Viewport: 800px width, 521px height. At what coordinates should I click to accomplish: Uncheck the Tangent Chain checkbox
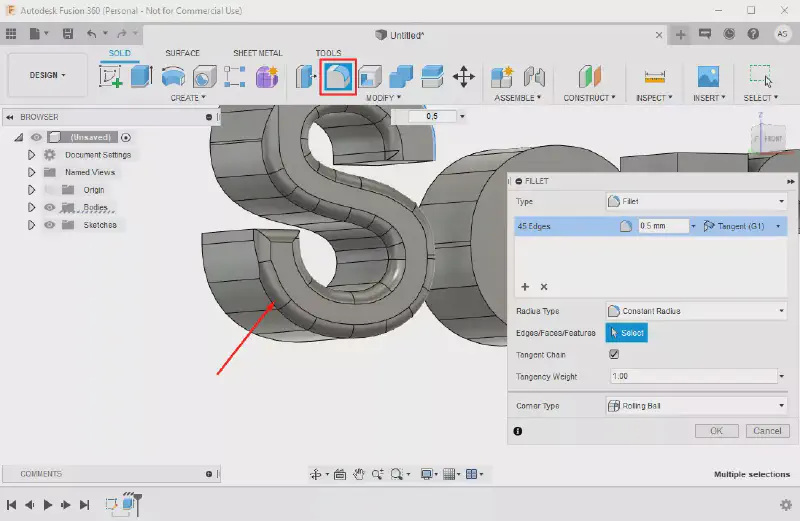click(614, 354)
